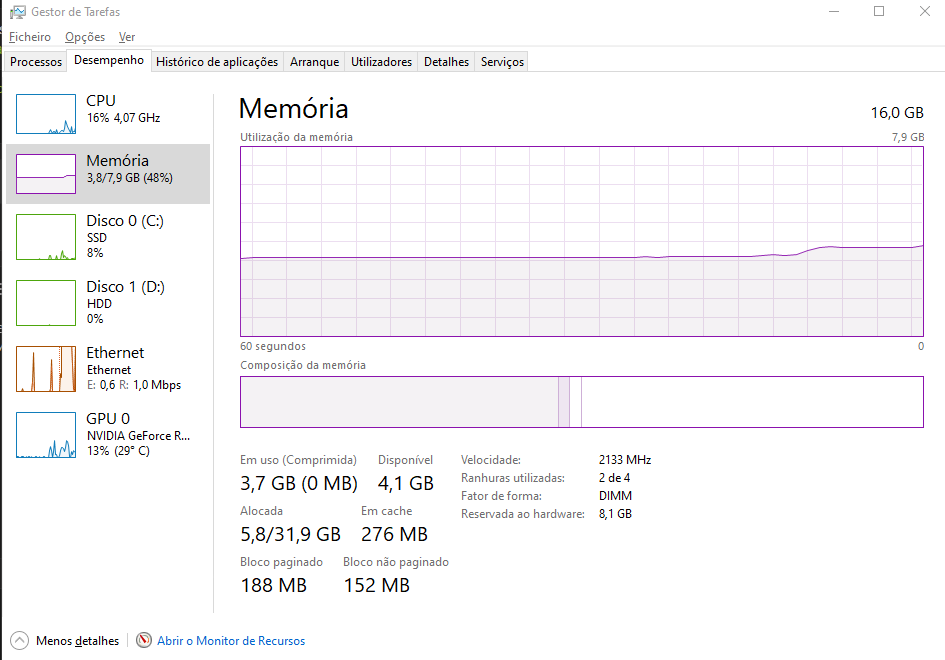
Task: Expand the Ver menu
Action: (x=127, y=37)
